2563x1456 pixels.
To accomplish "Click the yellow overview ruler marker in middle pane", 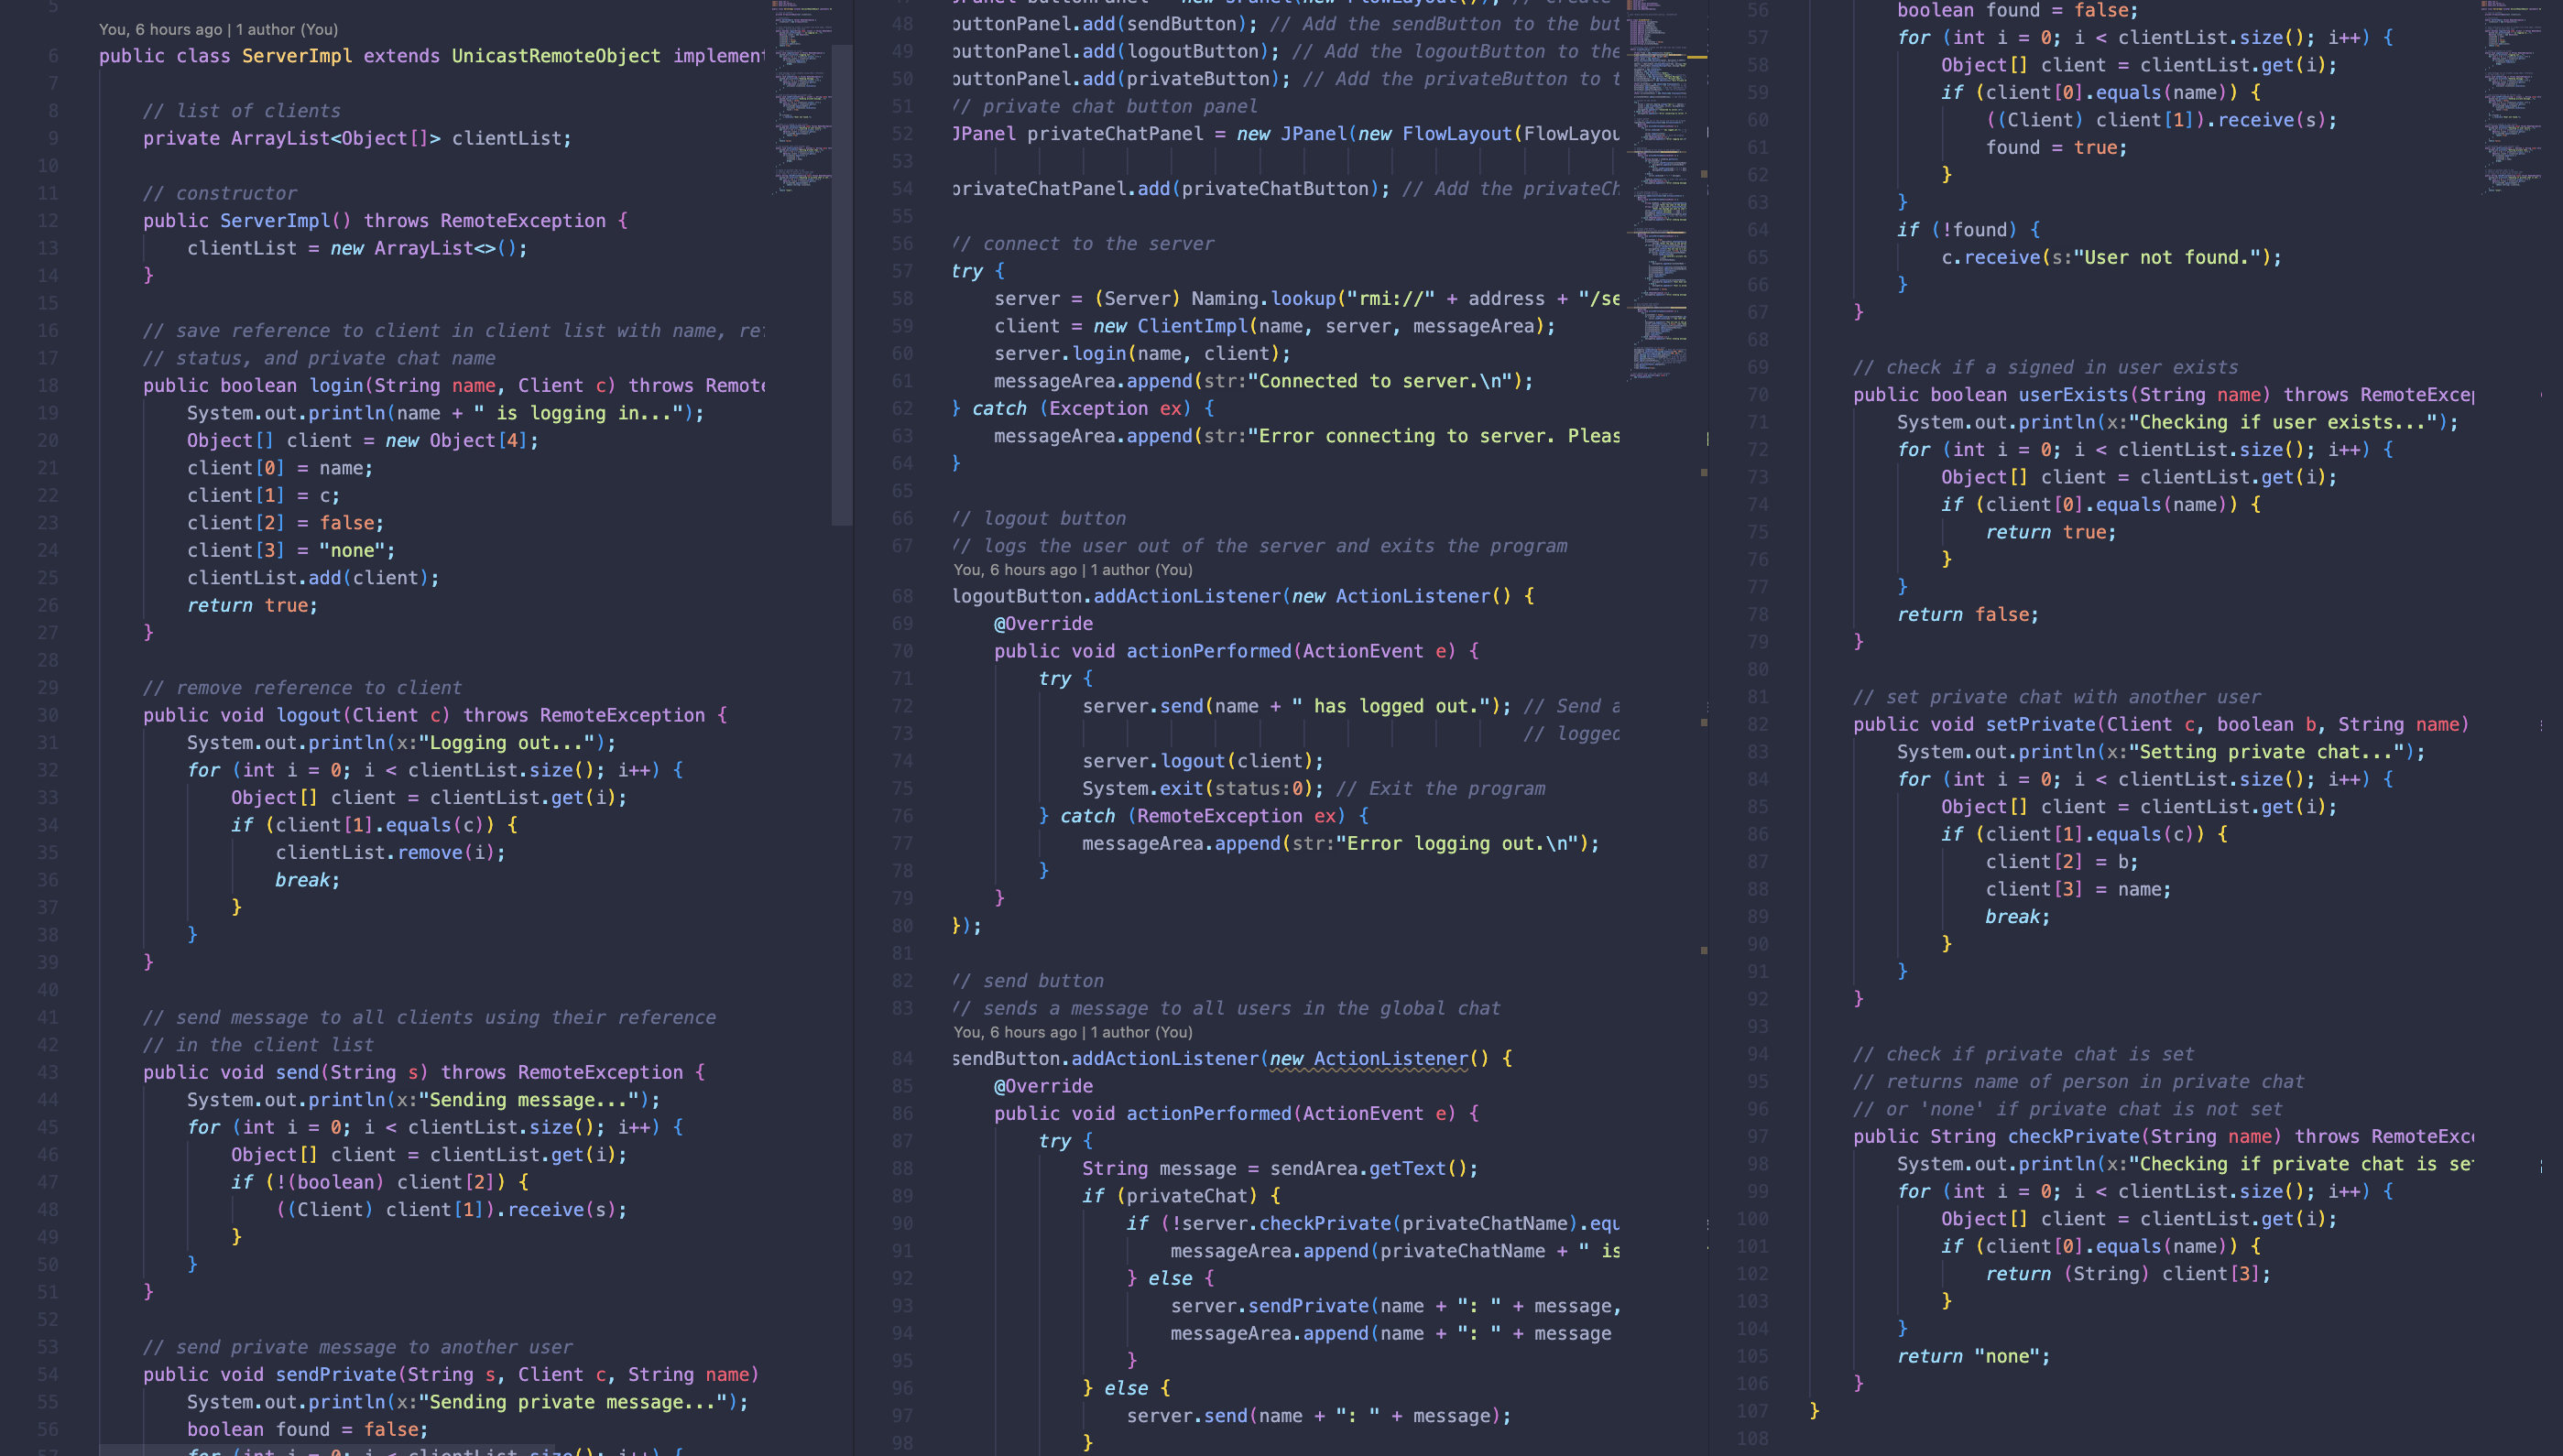I will [1697, 57].
